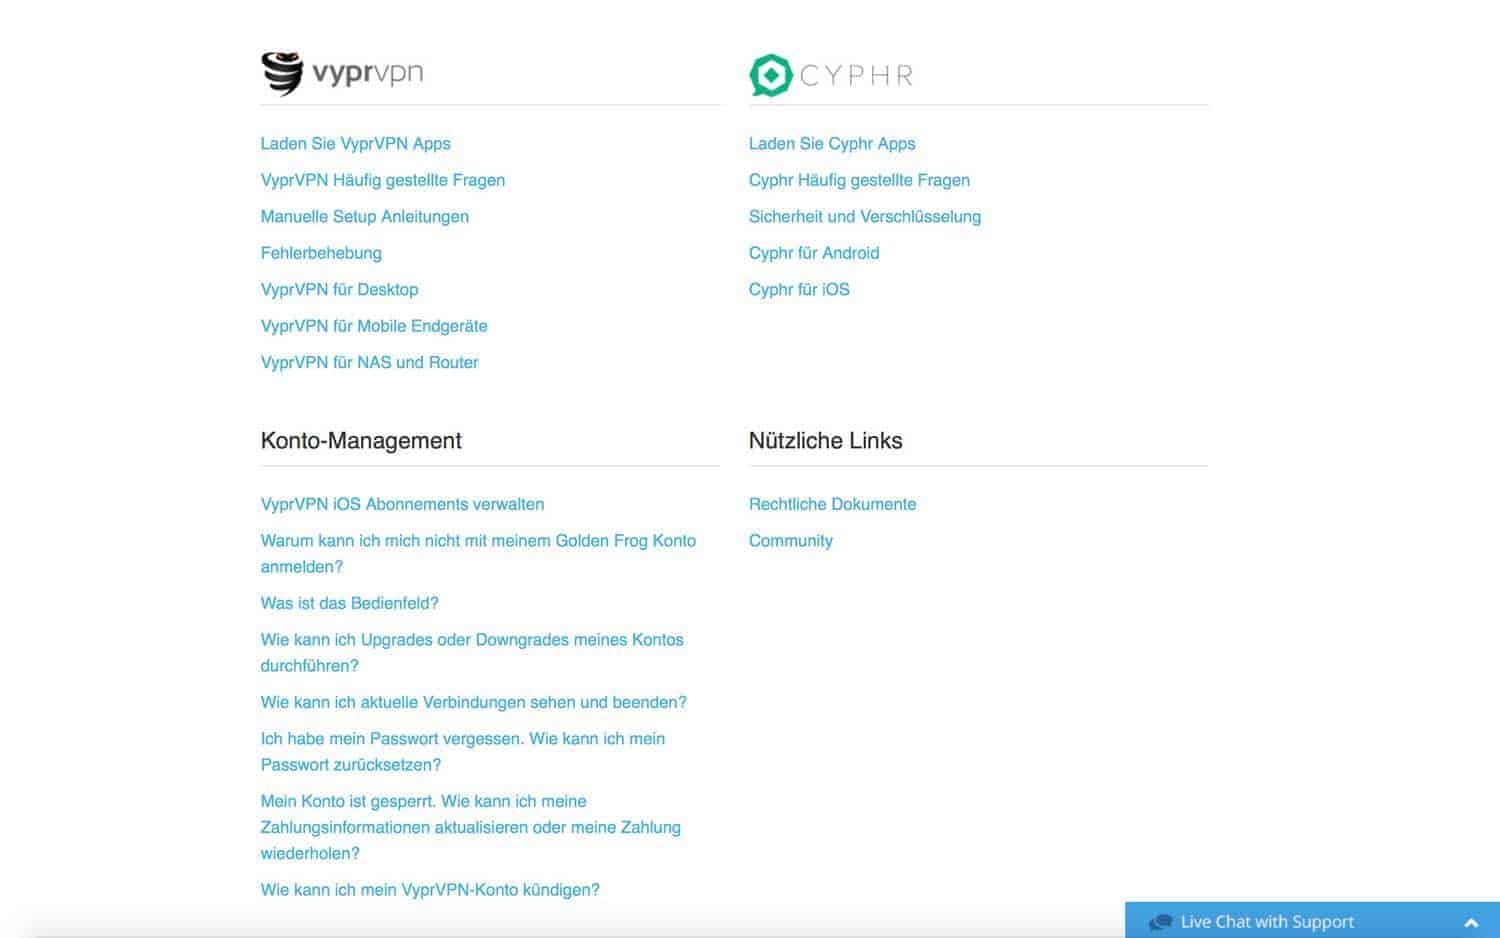Open Laden Sie VyprVPN Apps link
This screenshot has width=1500, height=938.
[355, 143]
